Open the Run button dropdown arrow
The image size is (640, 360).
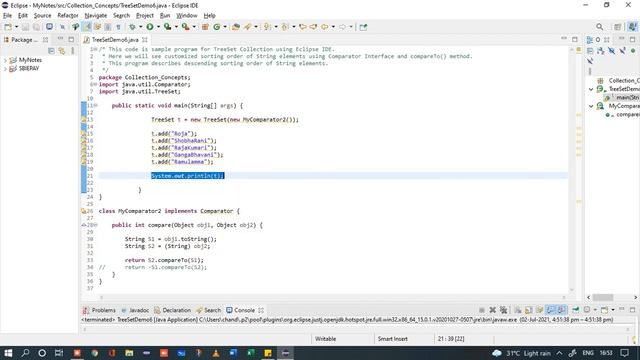tap(158, 27)
